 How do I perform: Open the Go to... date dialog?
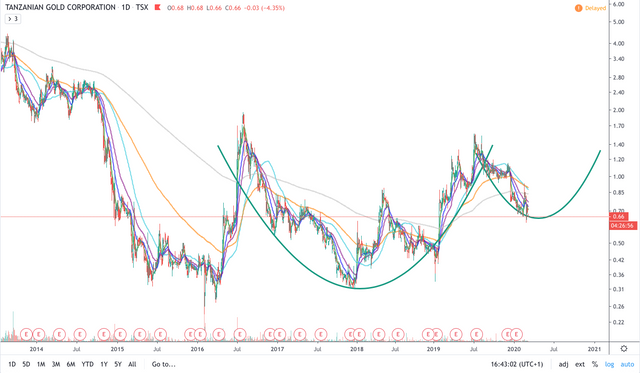164,364
